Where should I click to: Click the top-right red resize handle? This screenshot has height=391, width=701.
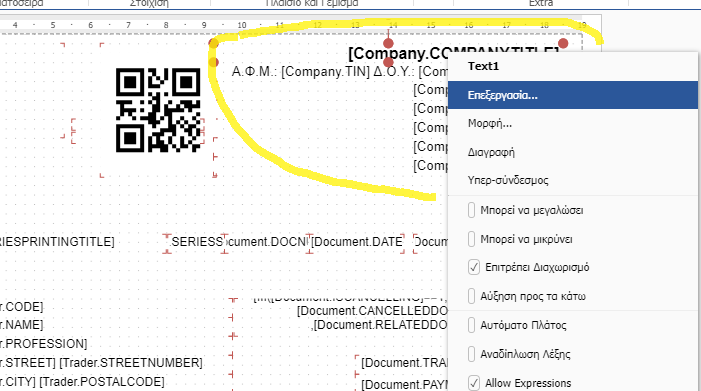[563, 43]
